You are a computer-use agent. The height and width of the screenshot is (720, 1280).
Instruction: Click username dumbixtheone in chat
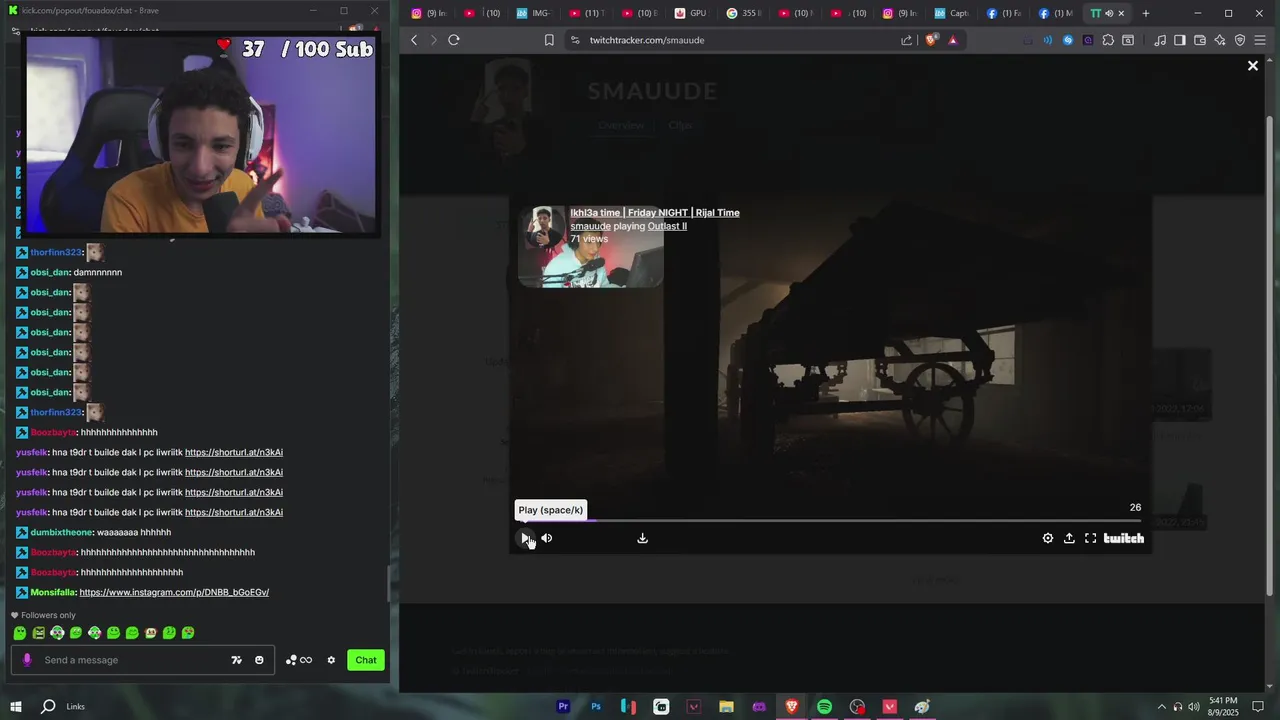pyautogui.click(x=61, y=532)
